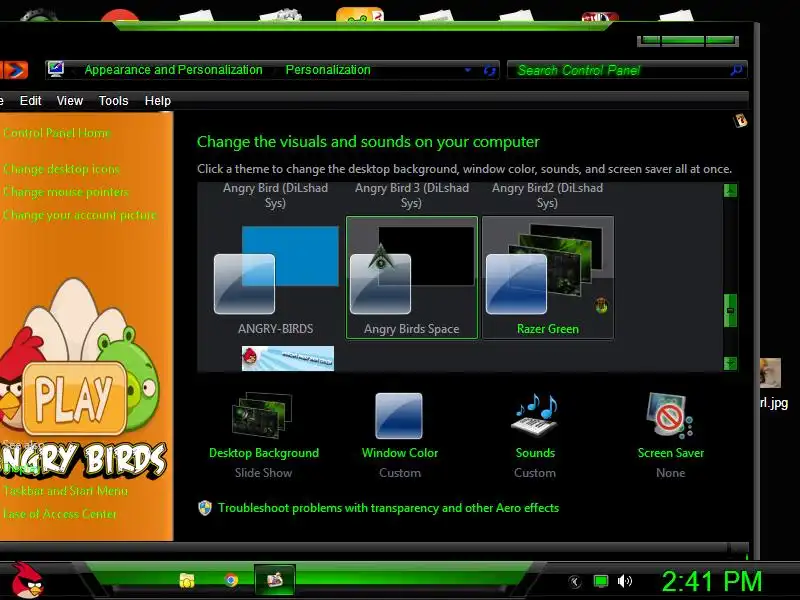Open Taskbar and Start Menu link

[x=65, y=491]
